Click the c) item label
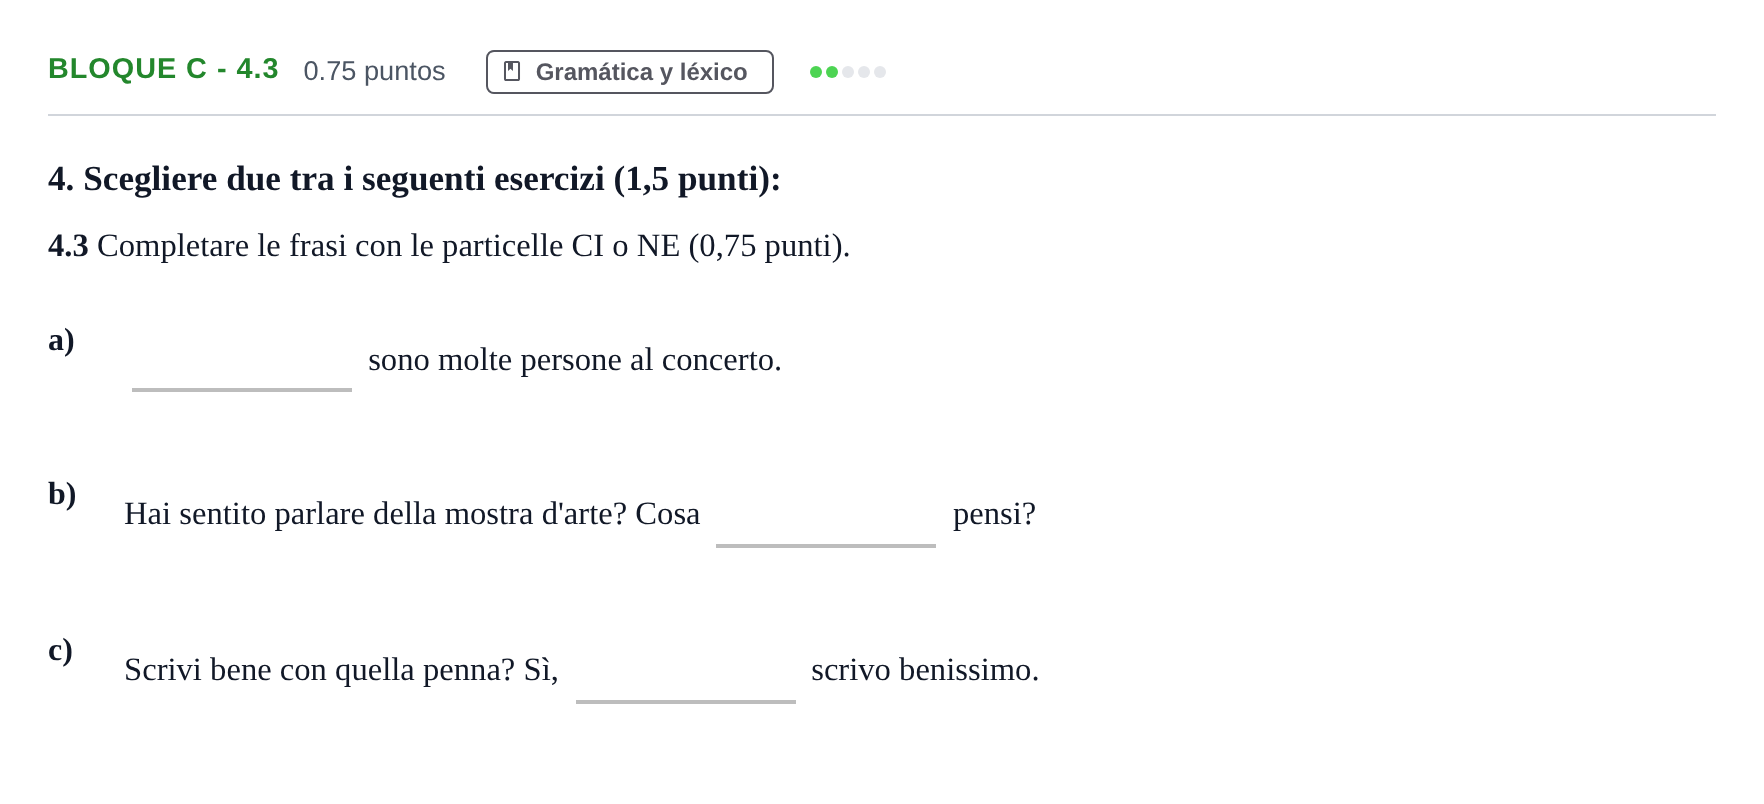Image resolution: width=1764 pixels, height=804 pixels. click(x=60, y=650)
